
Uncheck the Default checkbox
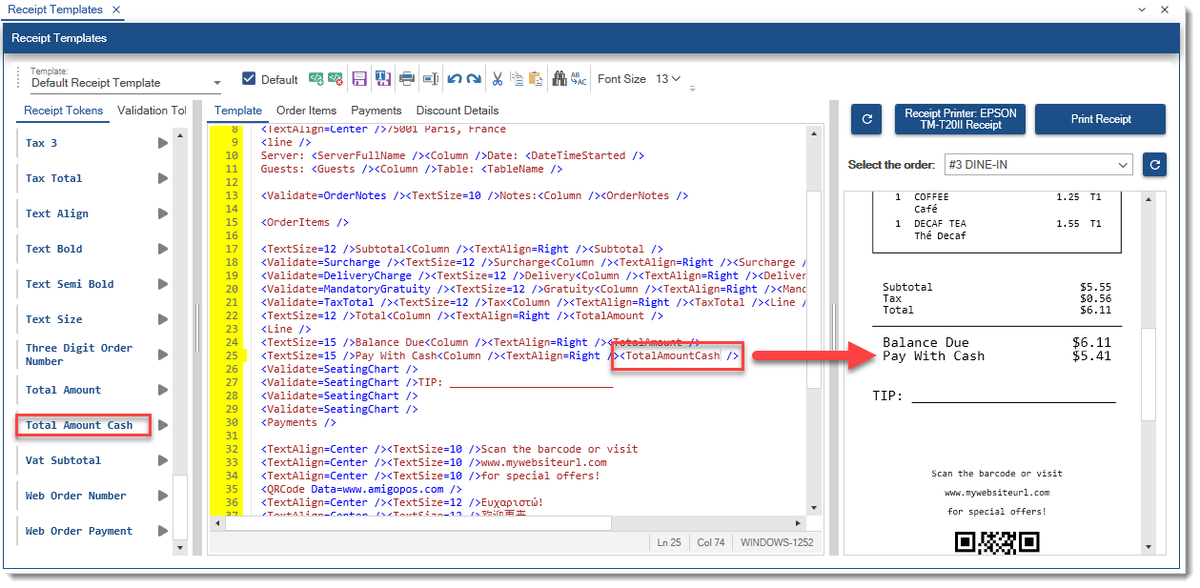(250, 79)
